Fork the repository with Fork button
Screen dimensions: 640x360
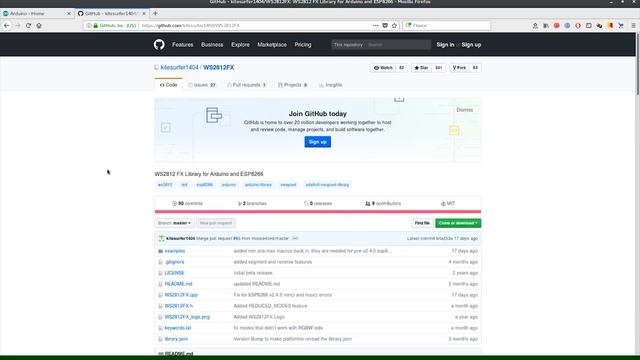[459, 68]
